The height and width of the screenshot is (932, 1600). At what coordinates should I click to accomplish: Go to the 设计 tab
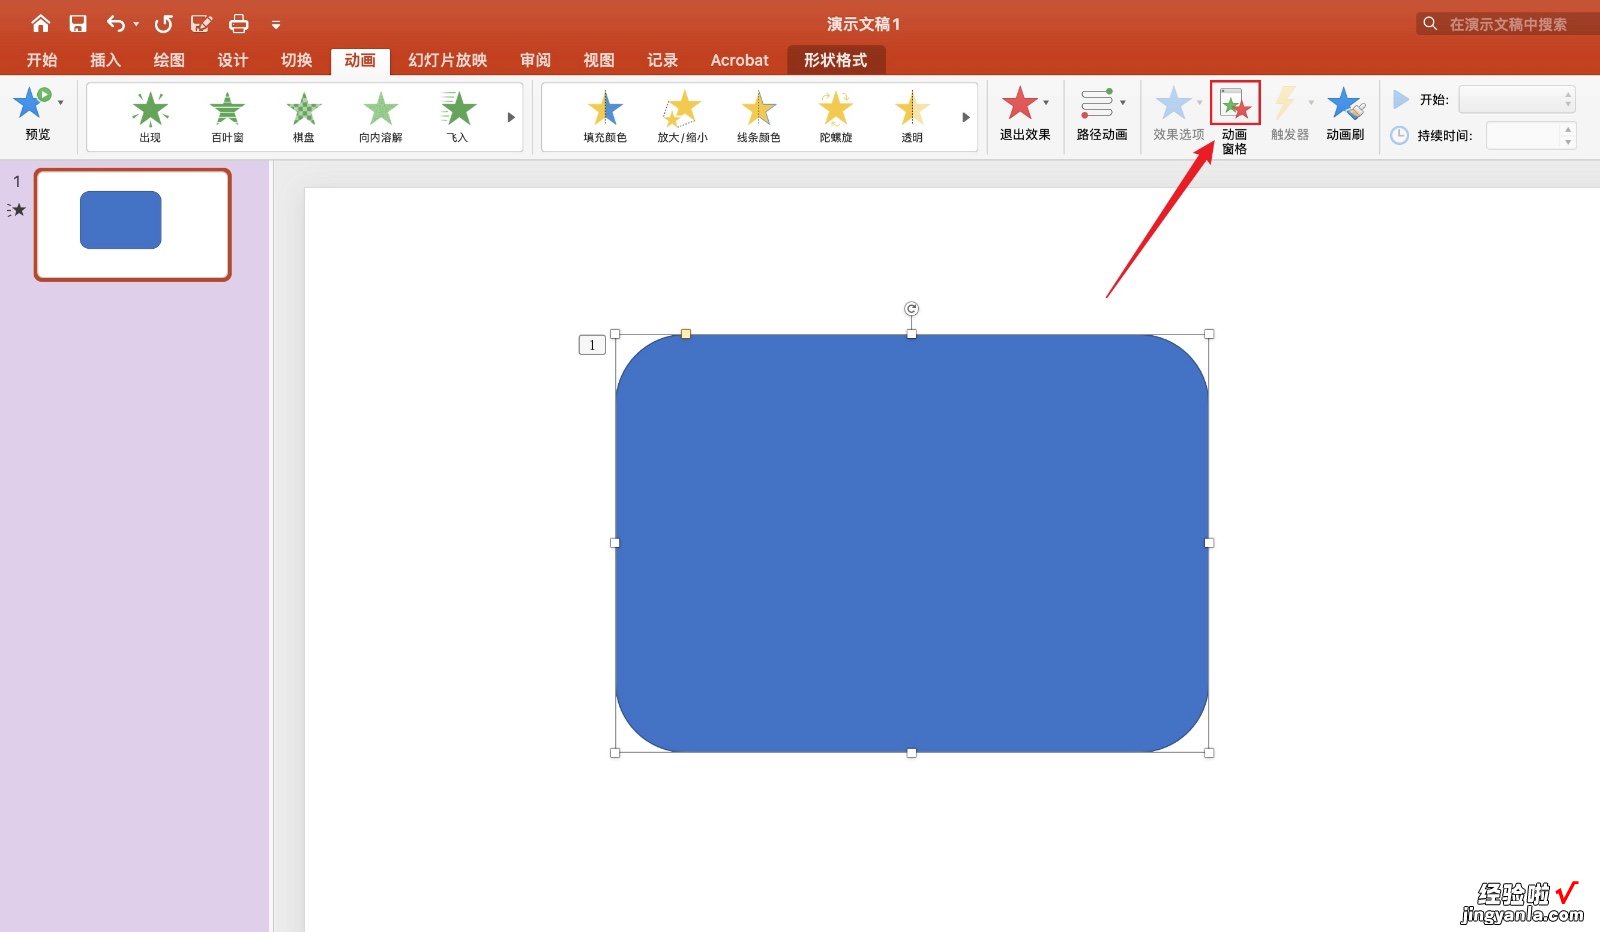point(233,60)
